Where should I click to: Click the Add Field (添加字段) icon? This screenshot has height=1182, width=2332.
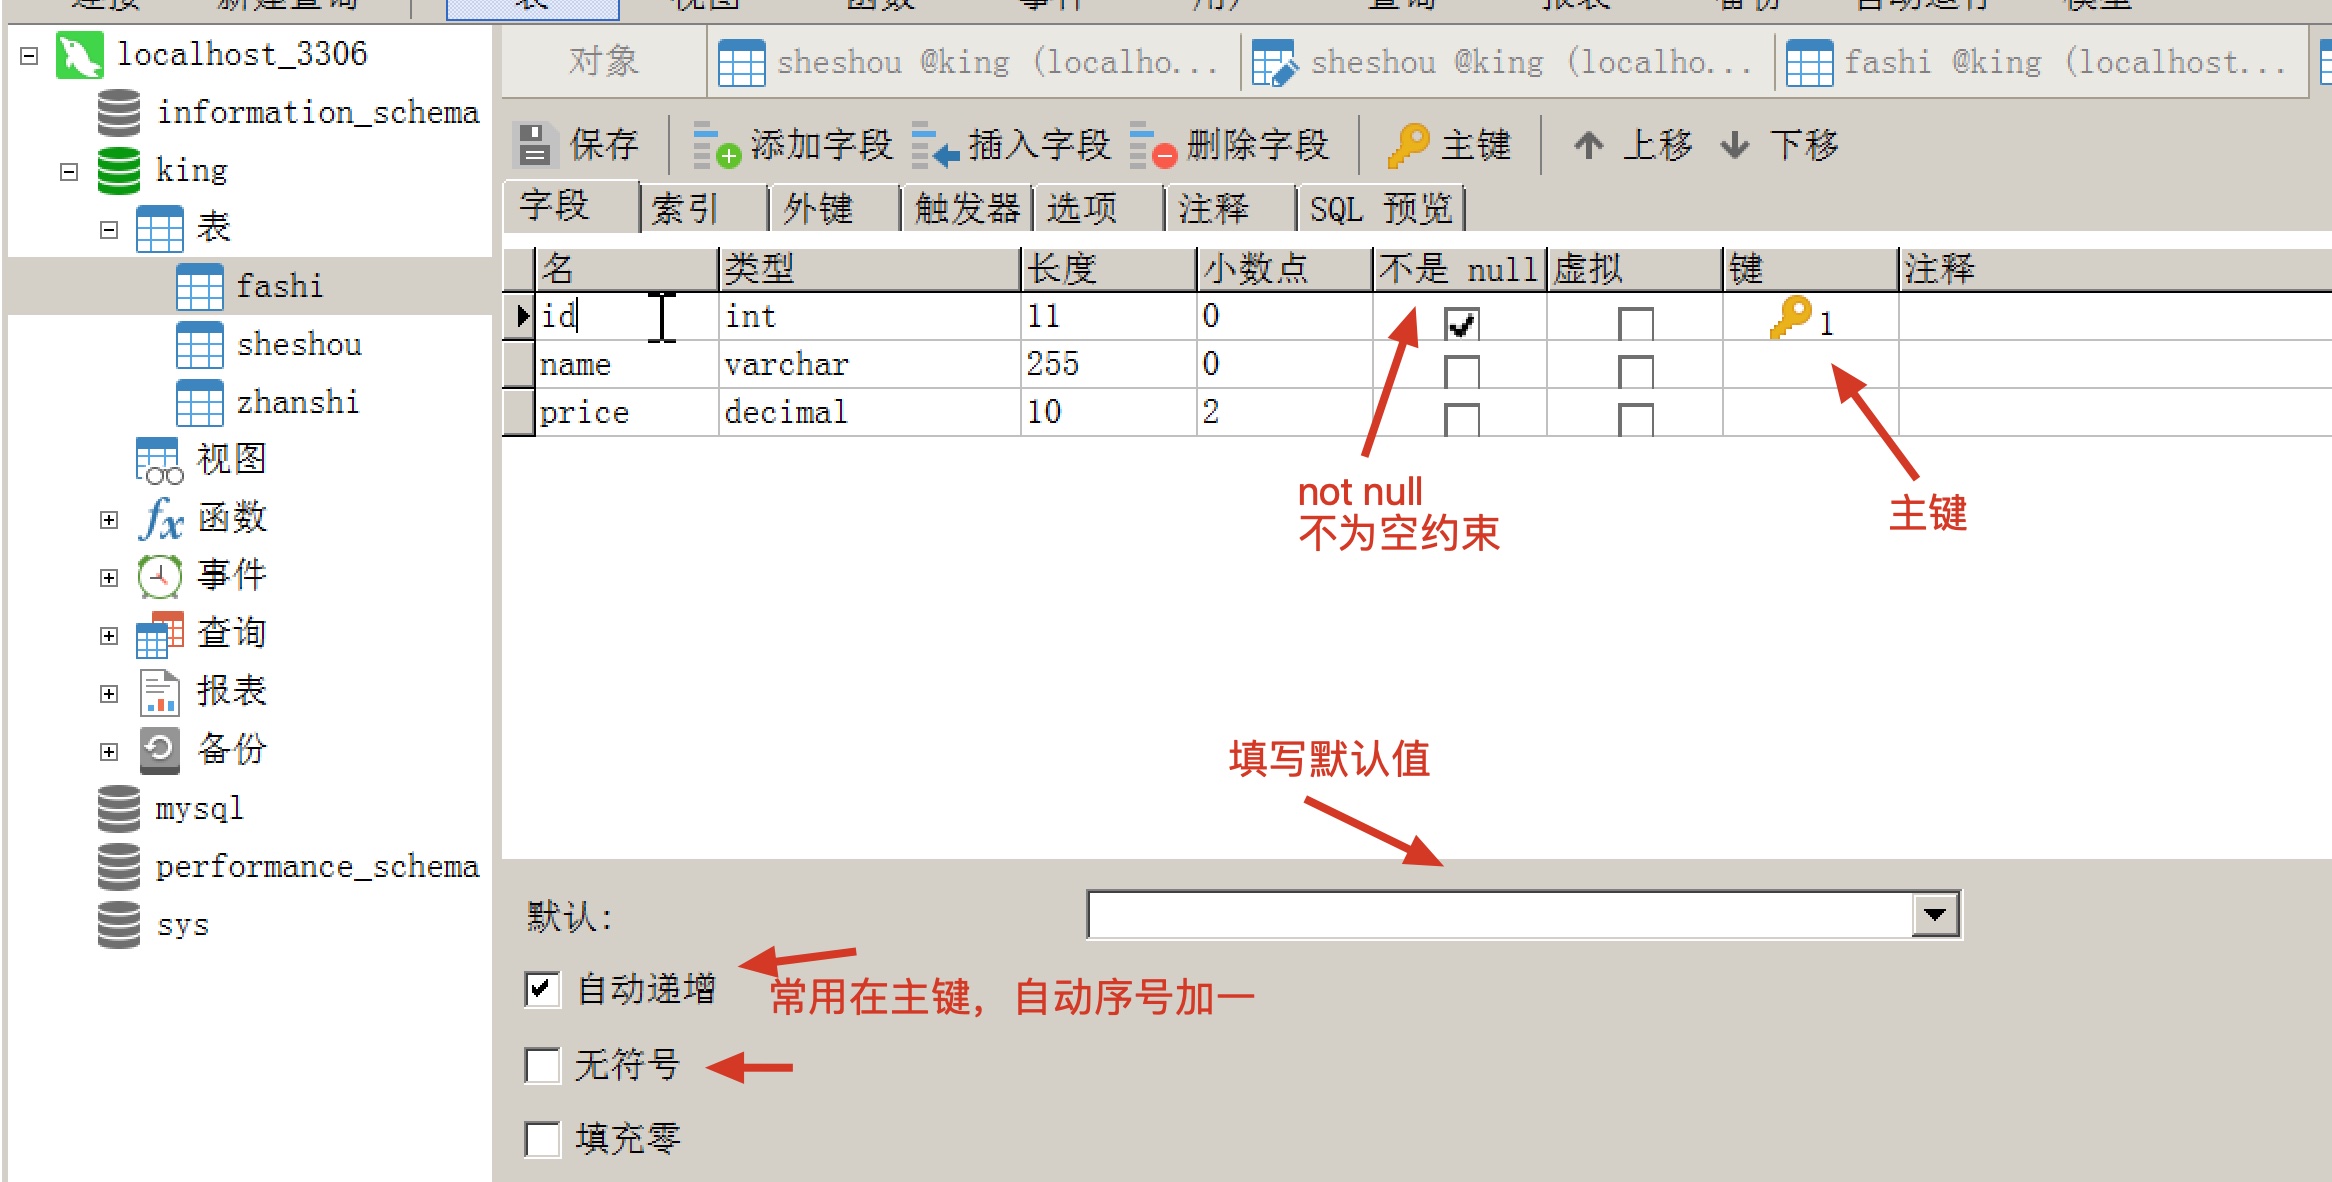[x=716, y=145]
